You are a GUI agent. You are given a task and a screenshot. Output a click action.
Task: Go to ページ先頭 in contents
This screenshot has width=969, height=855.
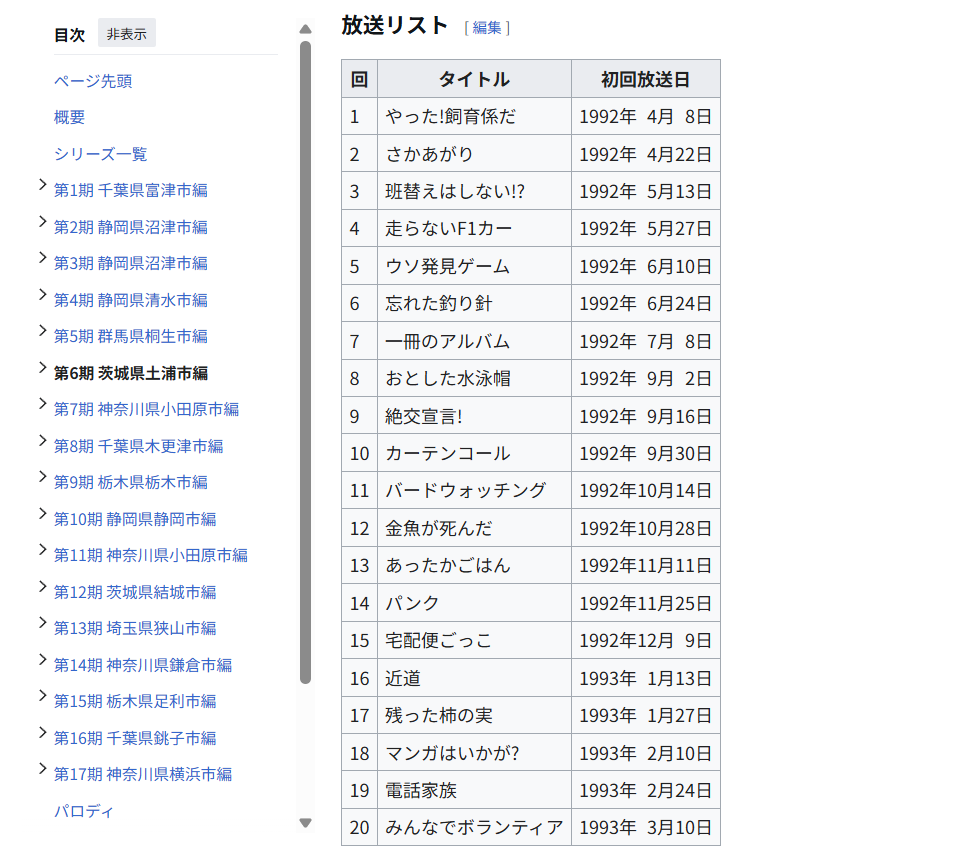(x=93, y=81)
